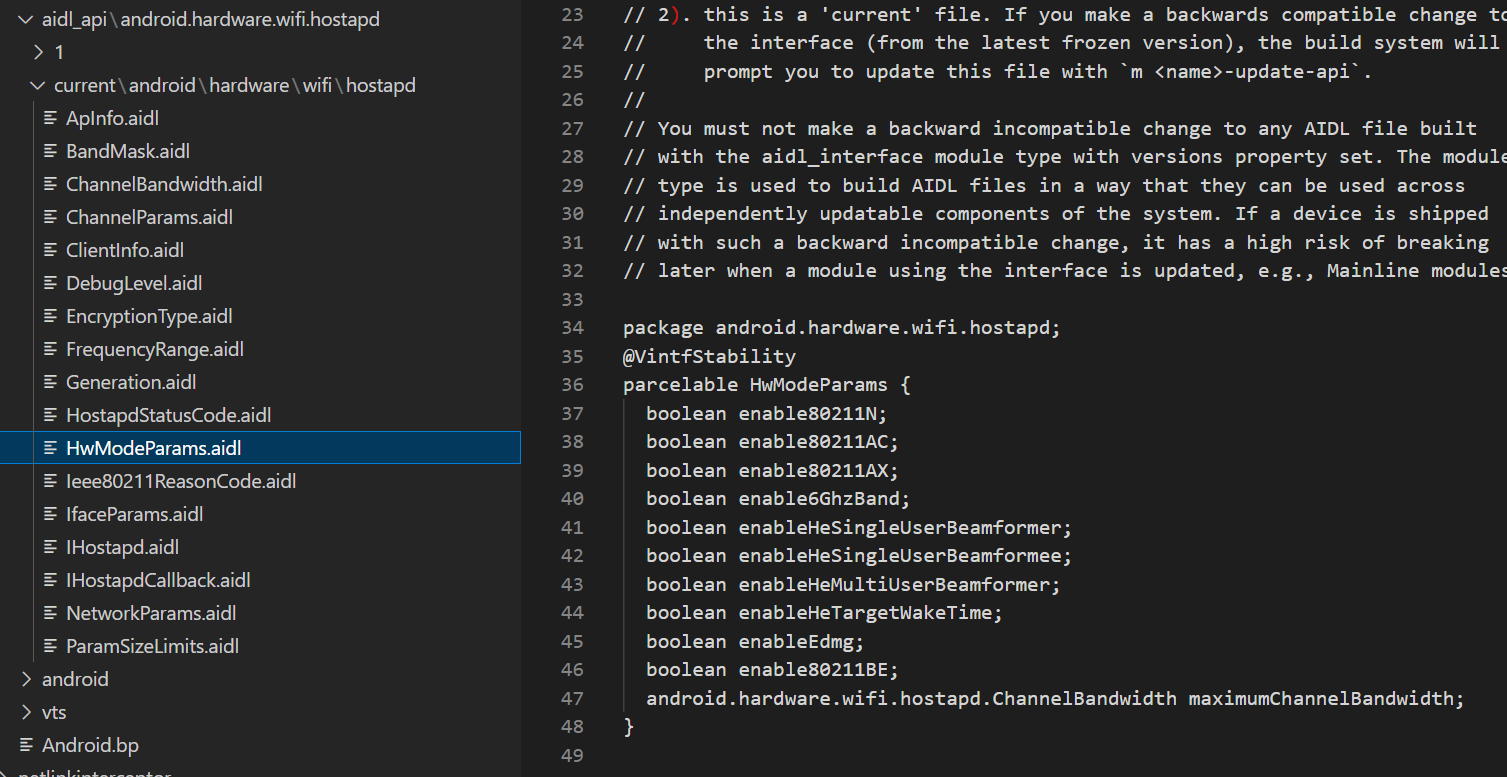The height and width of the screenshot is (777, 1507).
Task: Click the file icon beside Generation.aidl
Action: click(x=50, y=382)
